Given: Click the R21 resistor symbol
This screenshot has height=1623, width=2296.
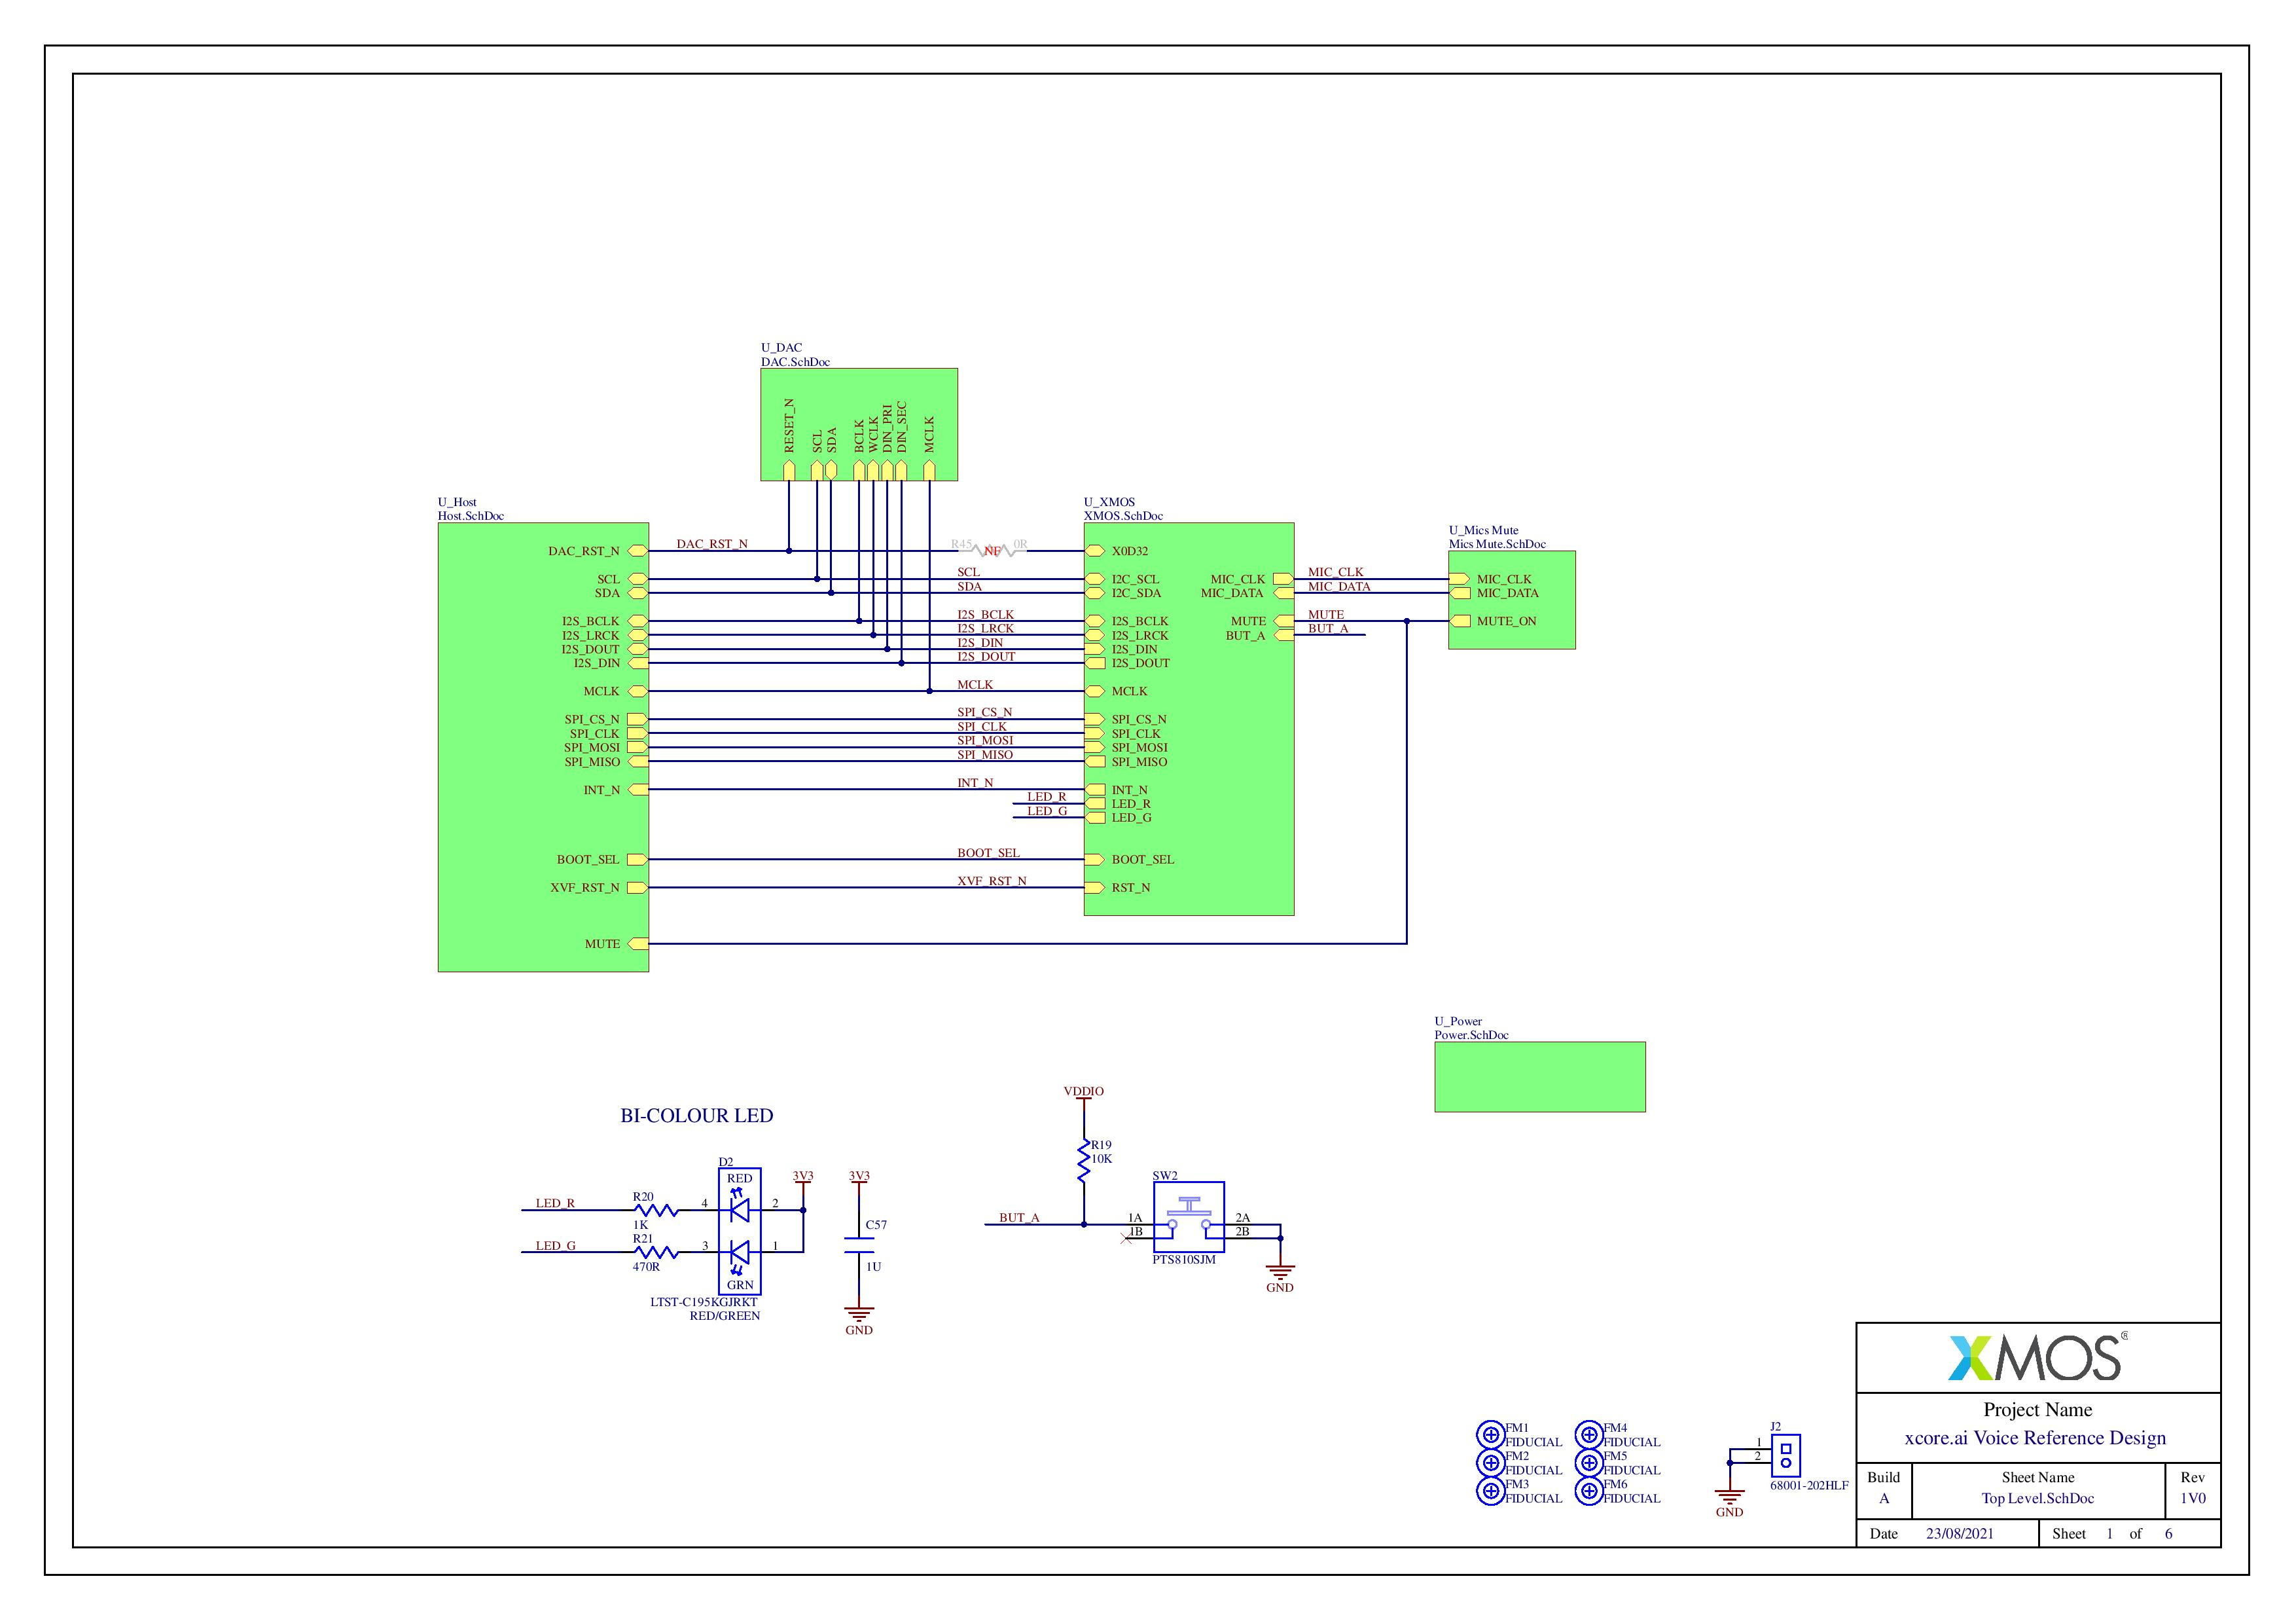Looking at the screenshot, I should tap(656, 1252).
